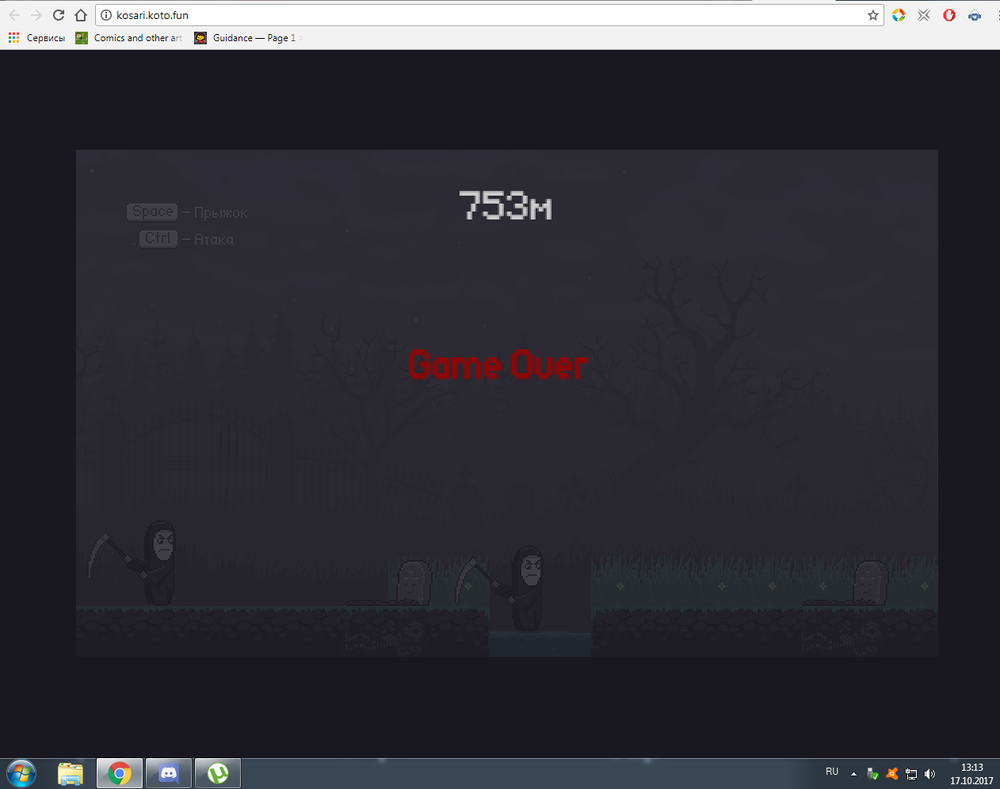1000x789 pixels.
Task: Open uTorrent from the taskbar
Action: (217, 773)
